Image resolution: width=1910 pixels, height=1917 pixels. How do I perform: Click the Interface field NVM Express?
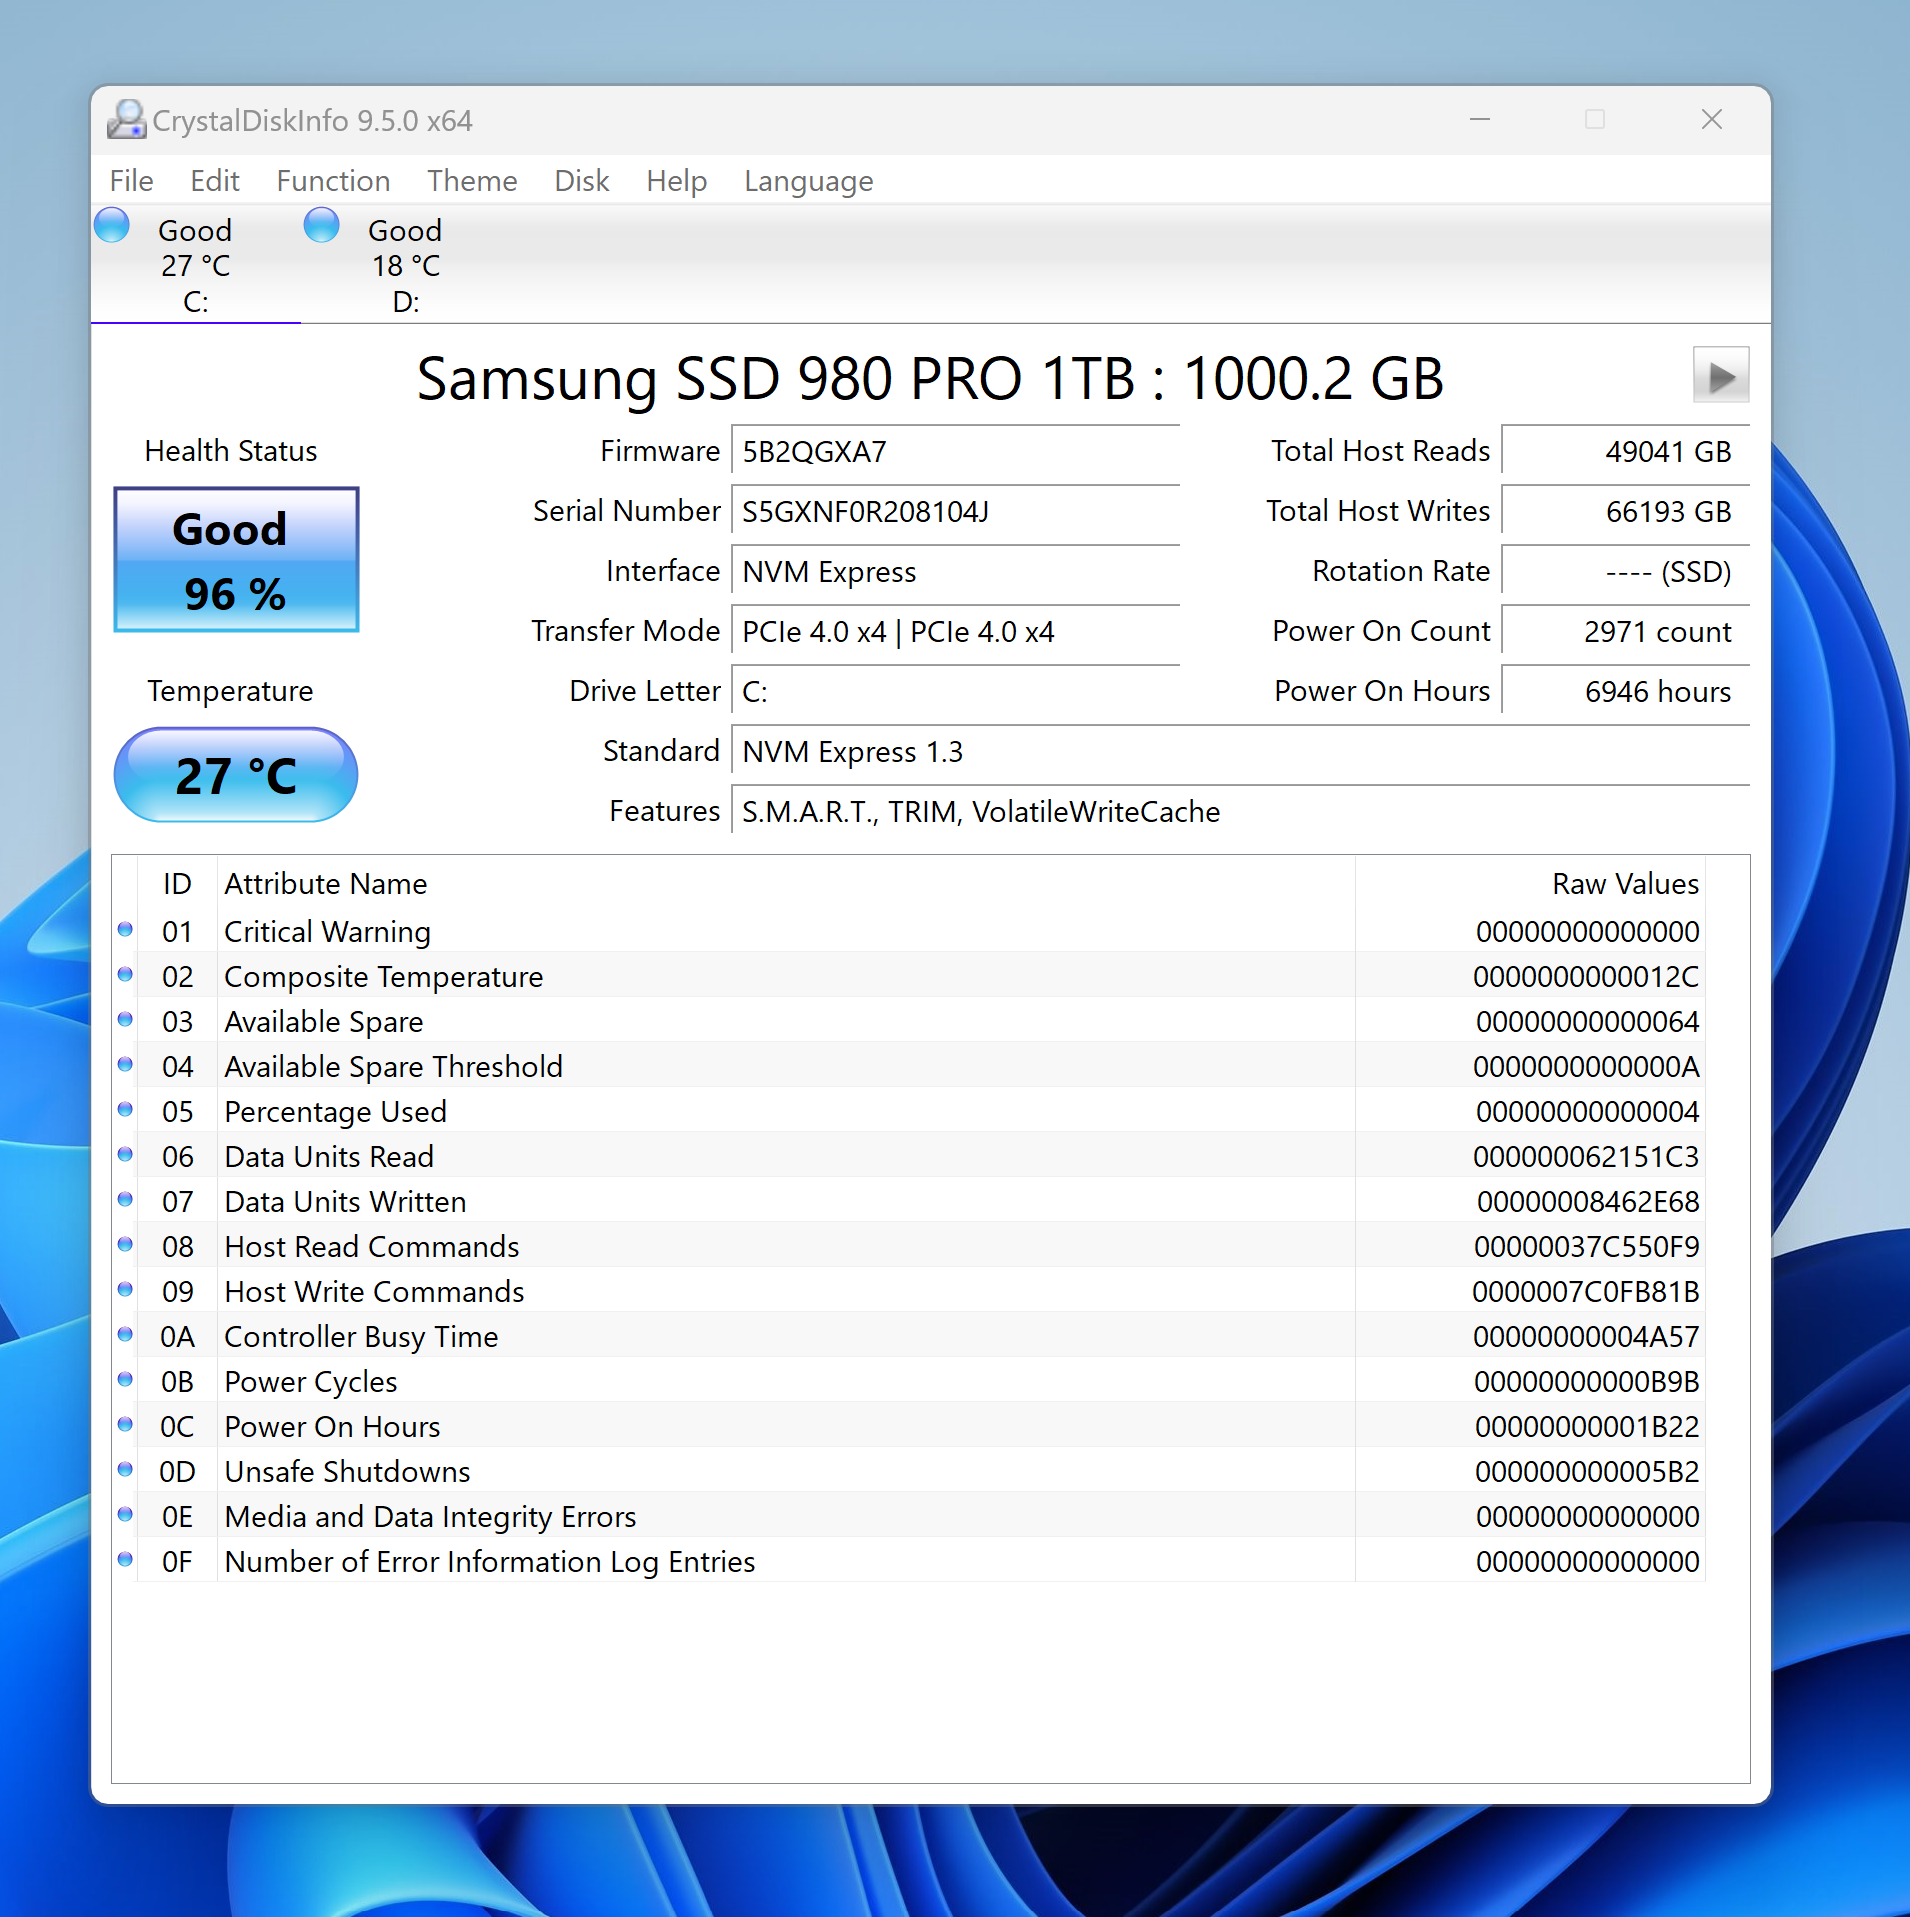pyautogui.click(x=956, y=571)
